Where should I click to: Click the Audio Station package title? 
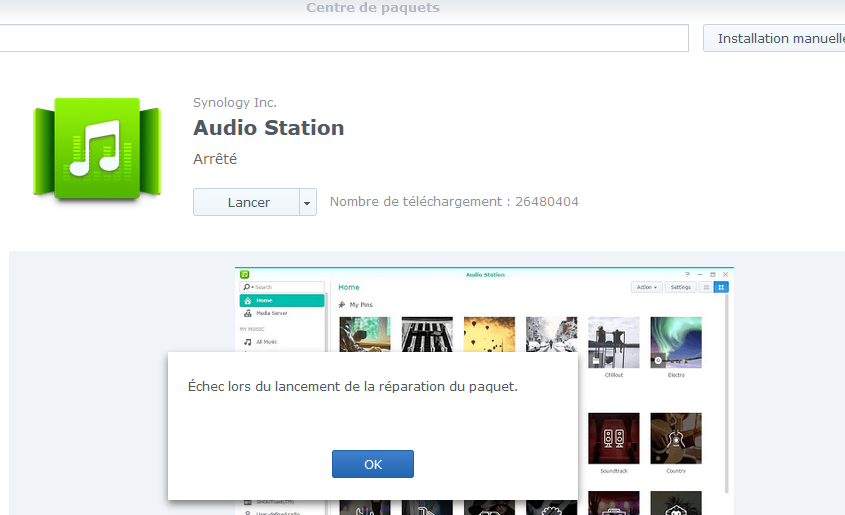268,128
